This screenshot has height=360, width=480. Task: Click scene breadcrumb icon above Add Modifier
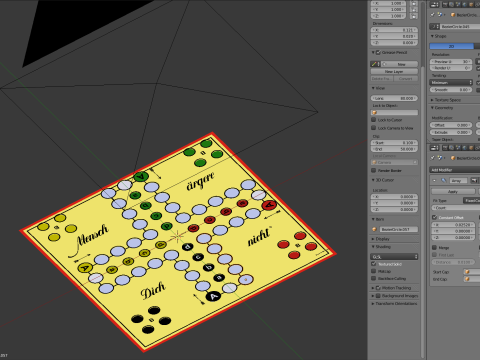(x=440, y=158)
